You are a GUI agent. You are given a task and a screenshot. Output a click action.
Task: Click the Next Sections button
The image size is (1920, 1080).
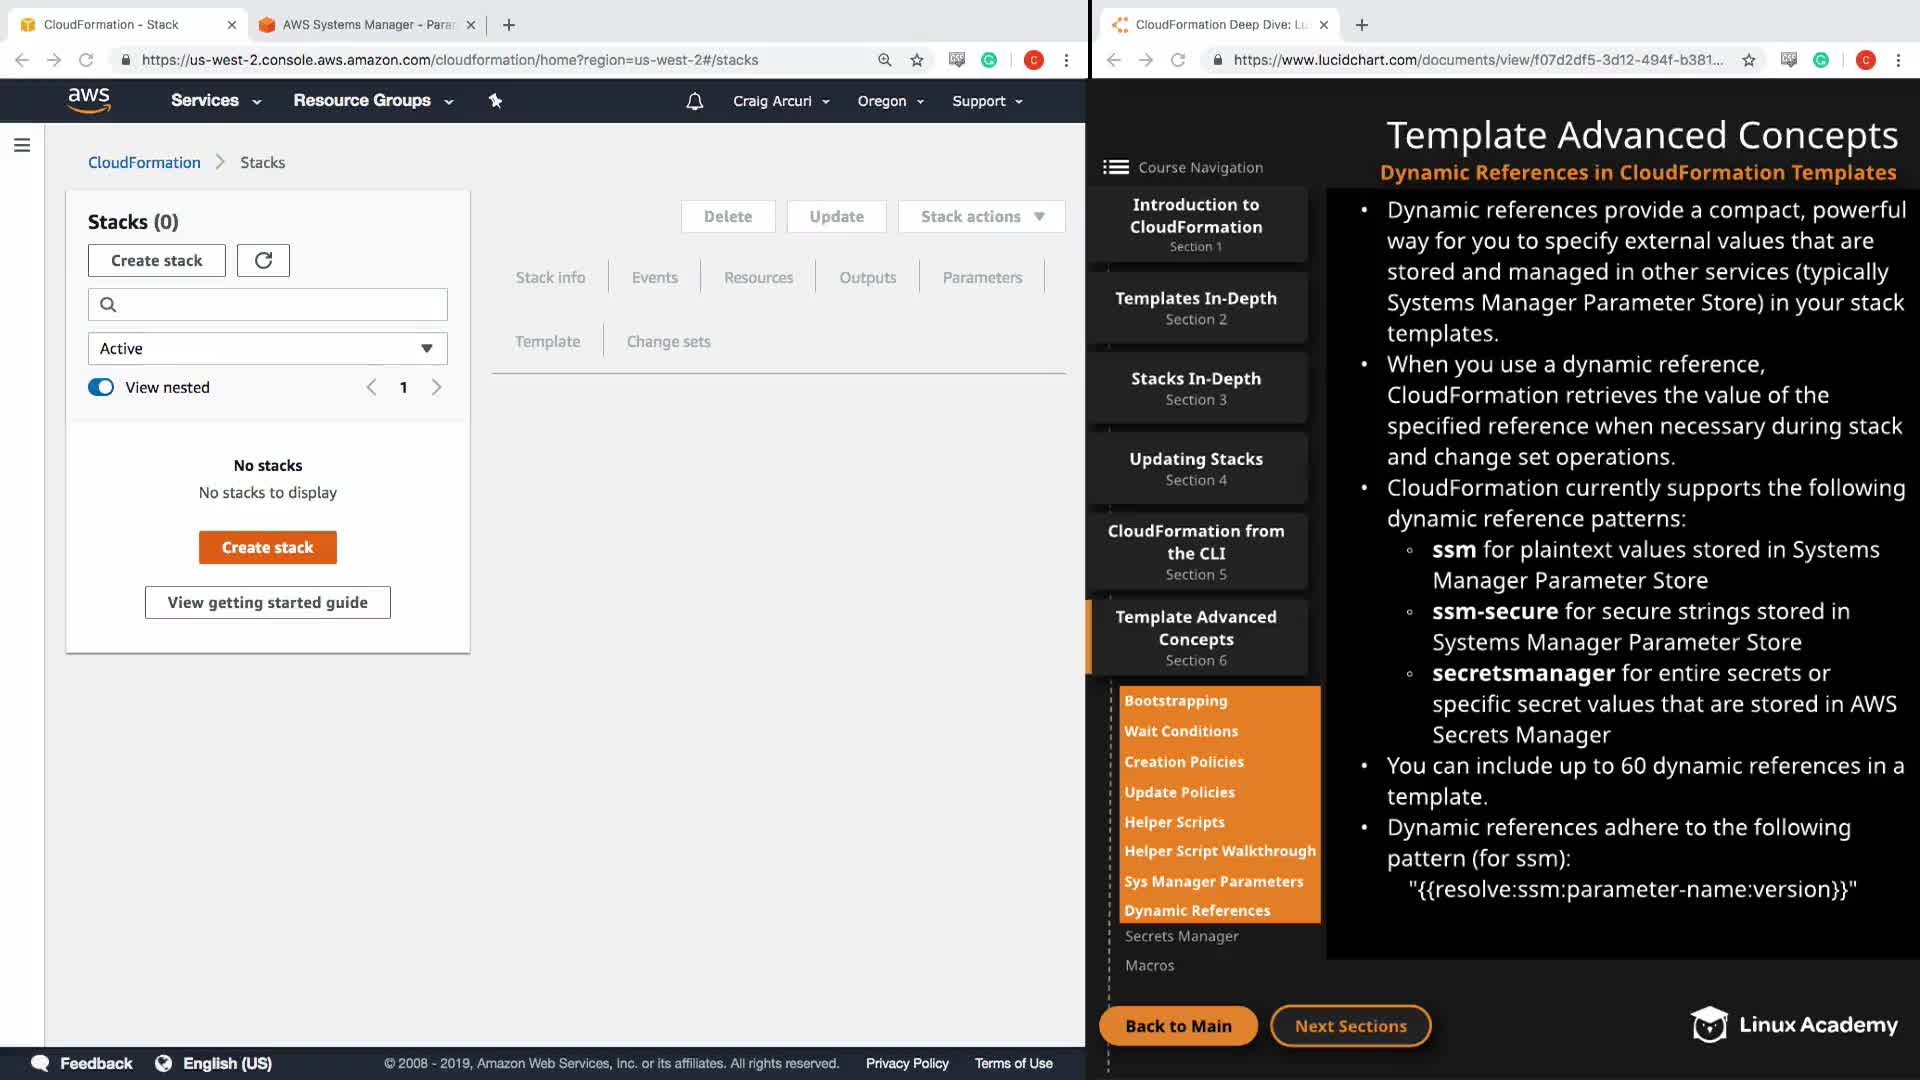point(1350,1026)
